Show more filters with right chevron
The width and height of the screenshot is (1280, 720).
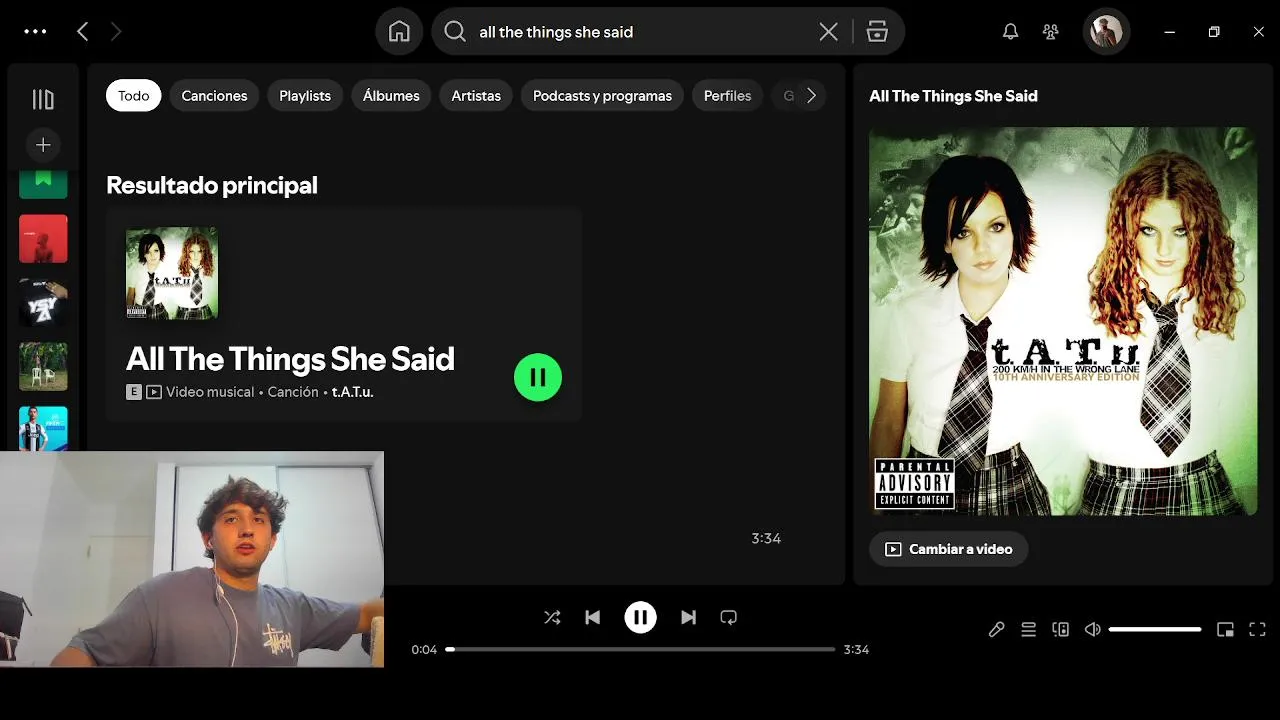pos(811,96)
